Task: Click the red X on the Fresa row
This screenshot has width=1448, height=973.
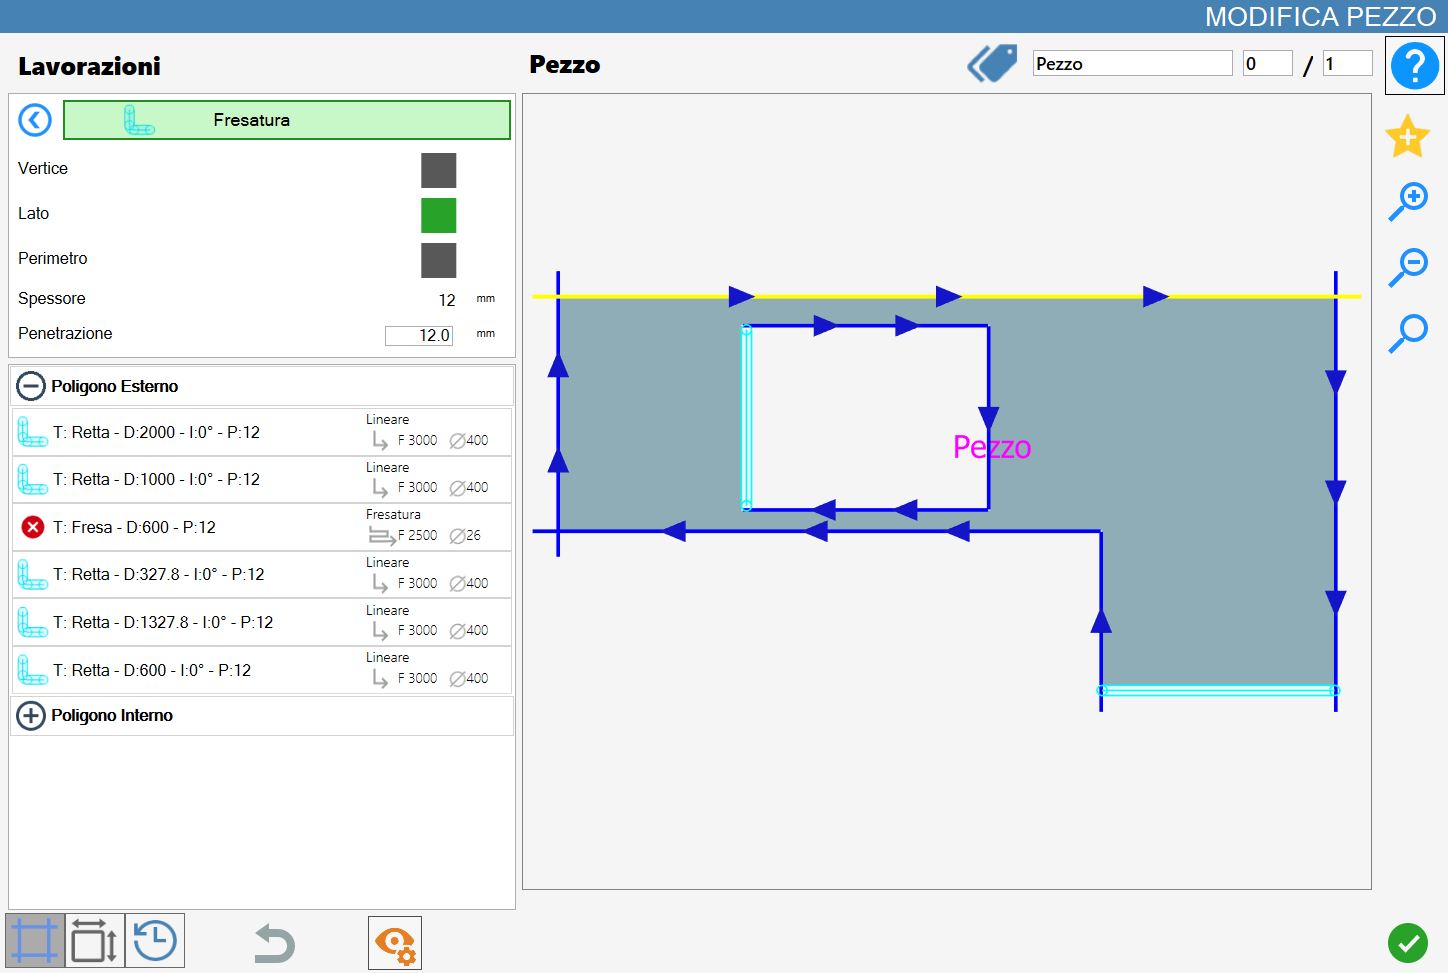Action: click(x=33, y=527)
